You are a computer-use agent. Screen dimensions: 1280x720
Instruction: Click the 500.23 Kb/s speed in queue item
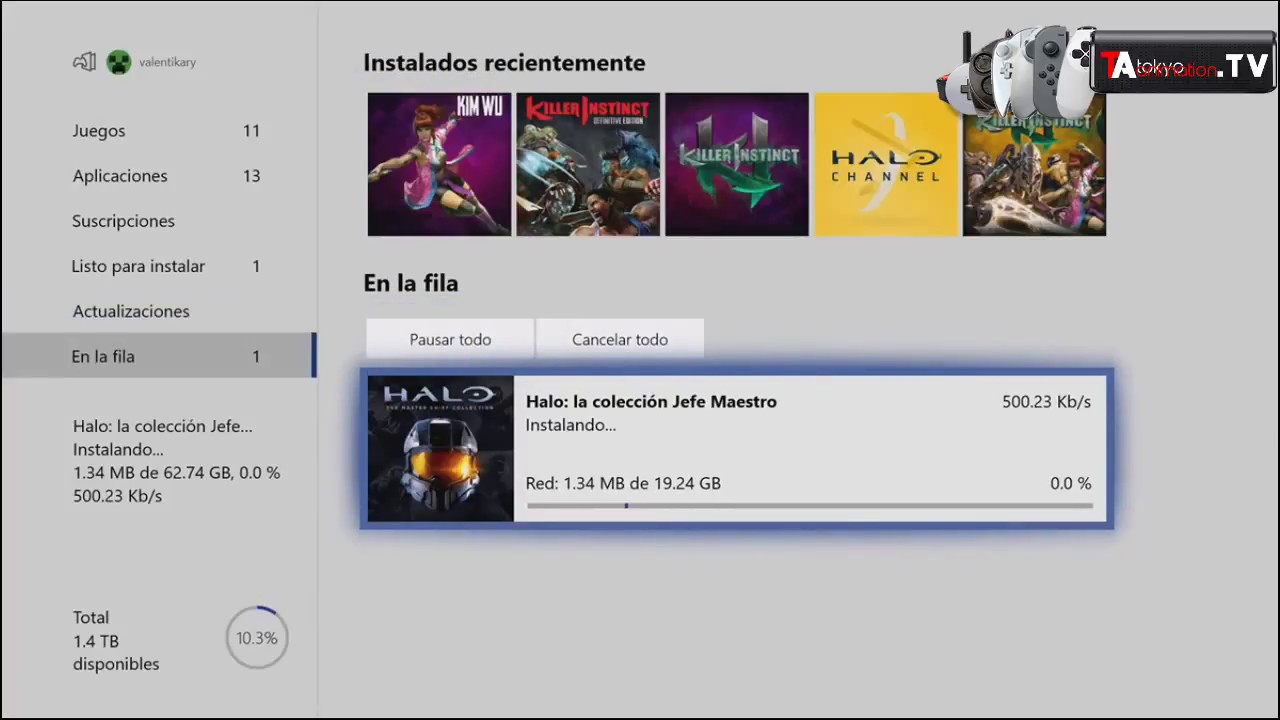point(1046,401)
